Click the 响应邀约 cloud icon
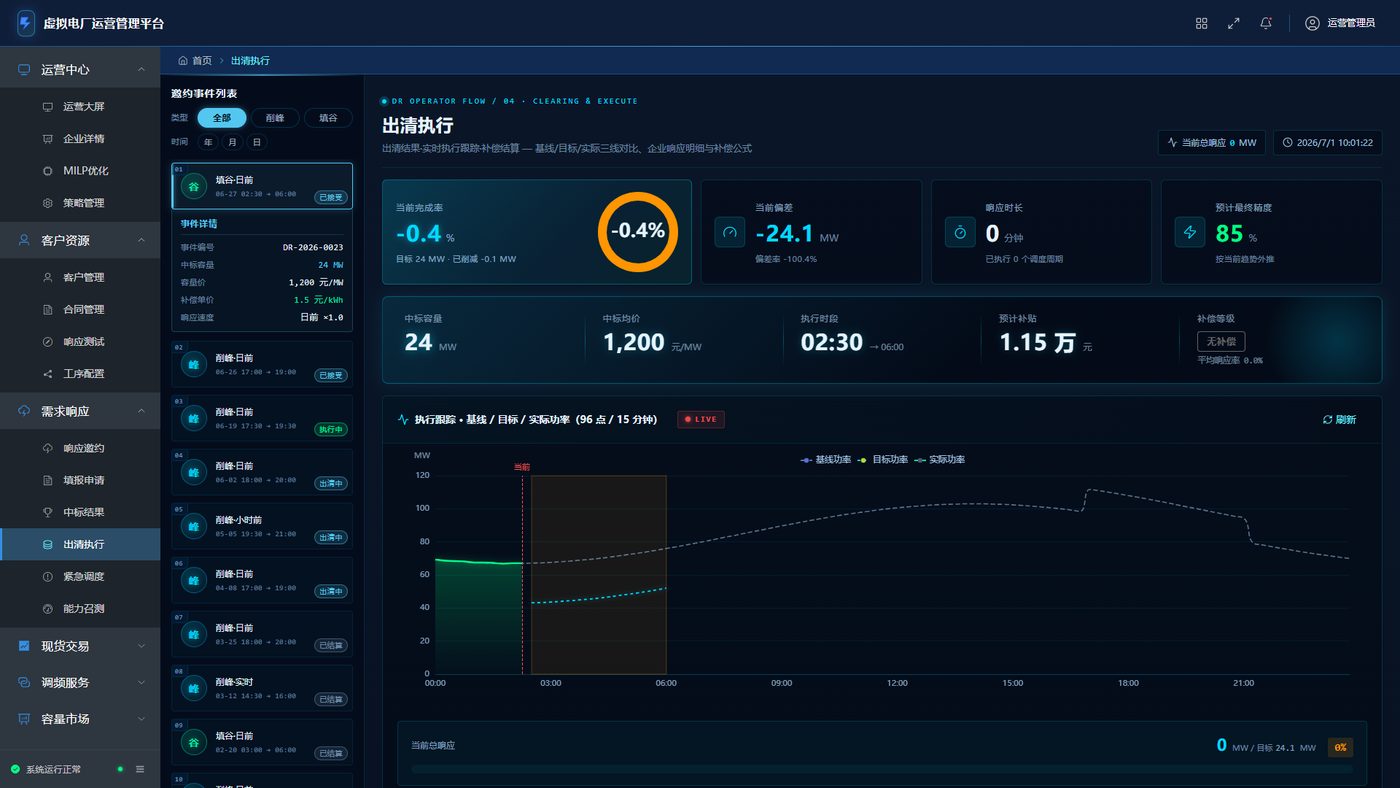The height and width of the screenshot is (788, 1400). [47, 448]
